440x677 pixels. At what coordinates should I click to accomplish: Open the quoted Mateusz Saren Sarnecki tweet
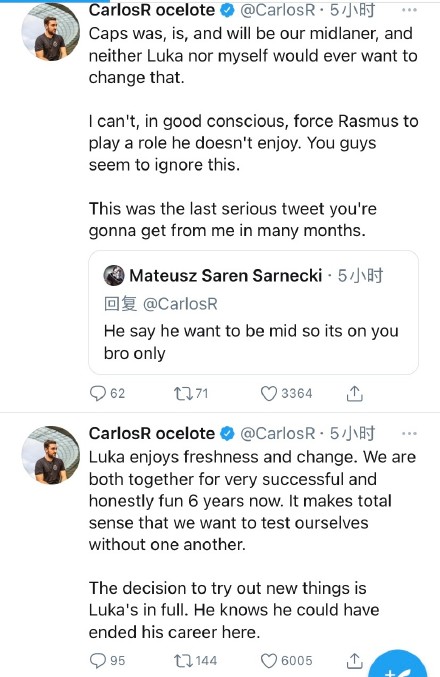(253, 313)
